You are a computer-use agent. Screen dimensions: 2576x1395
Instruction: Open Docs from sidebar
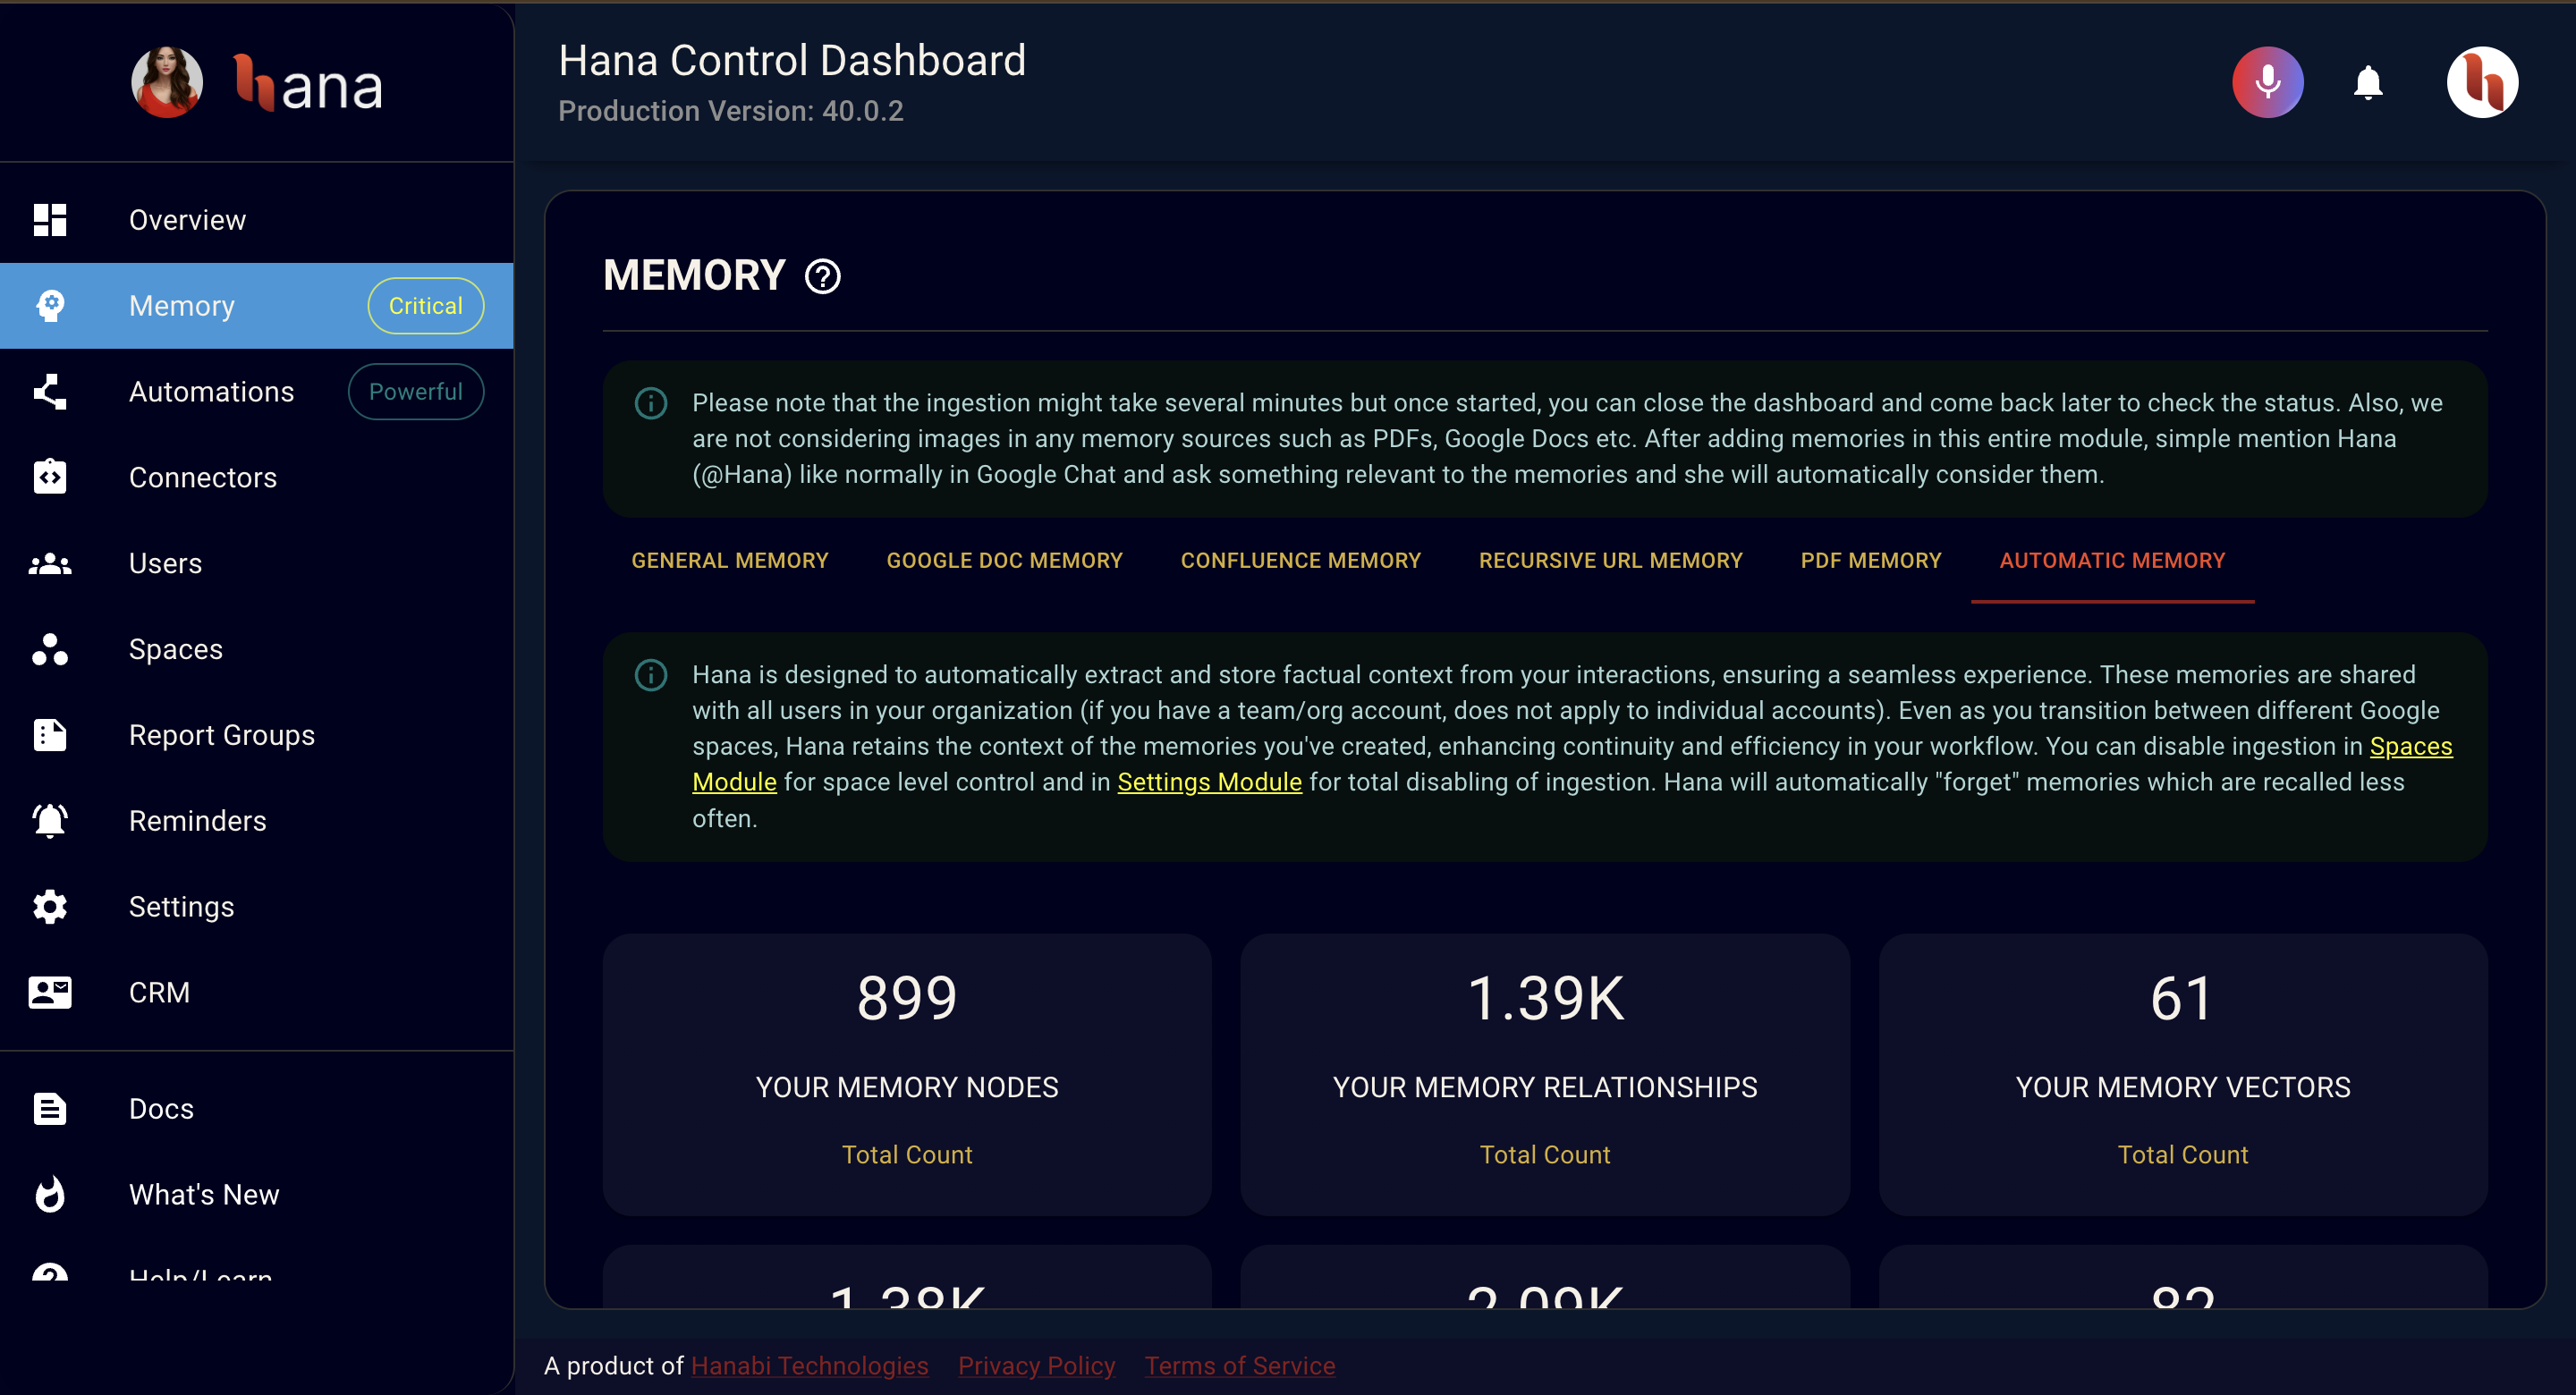coord(257,1109)
